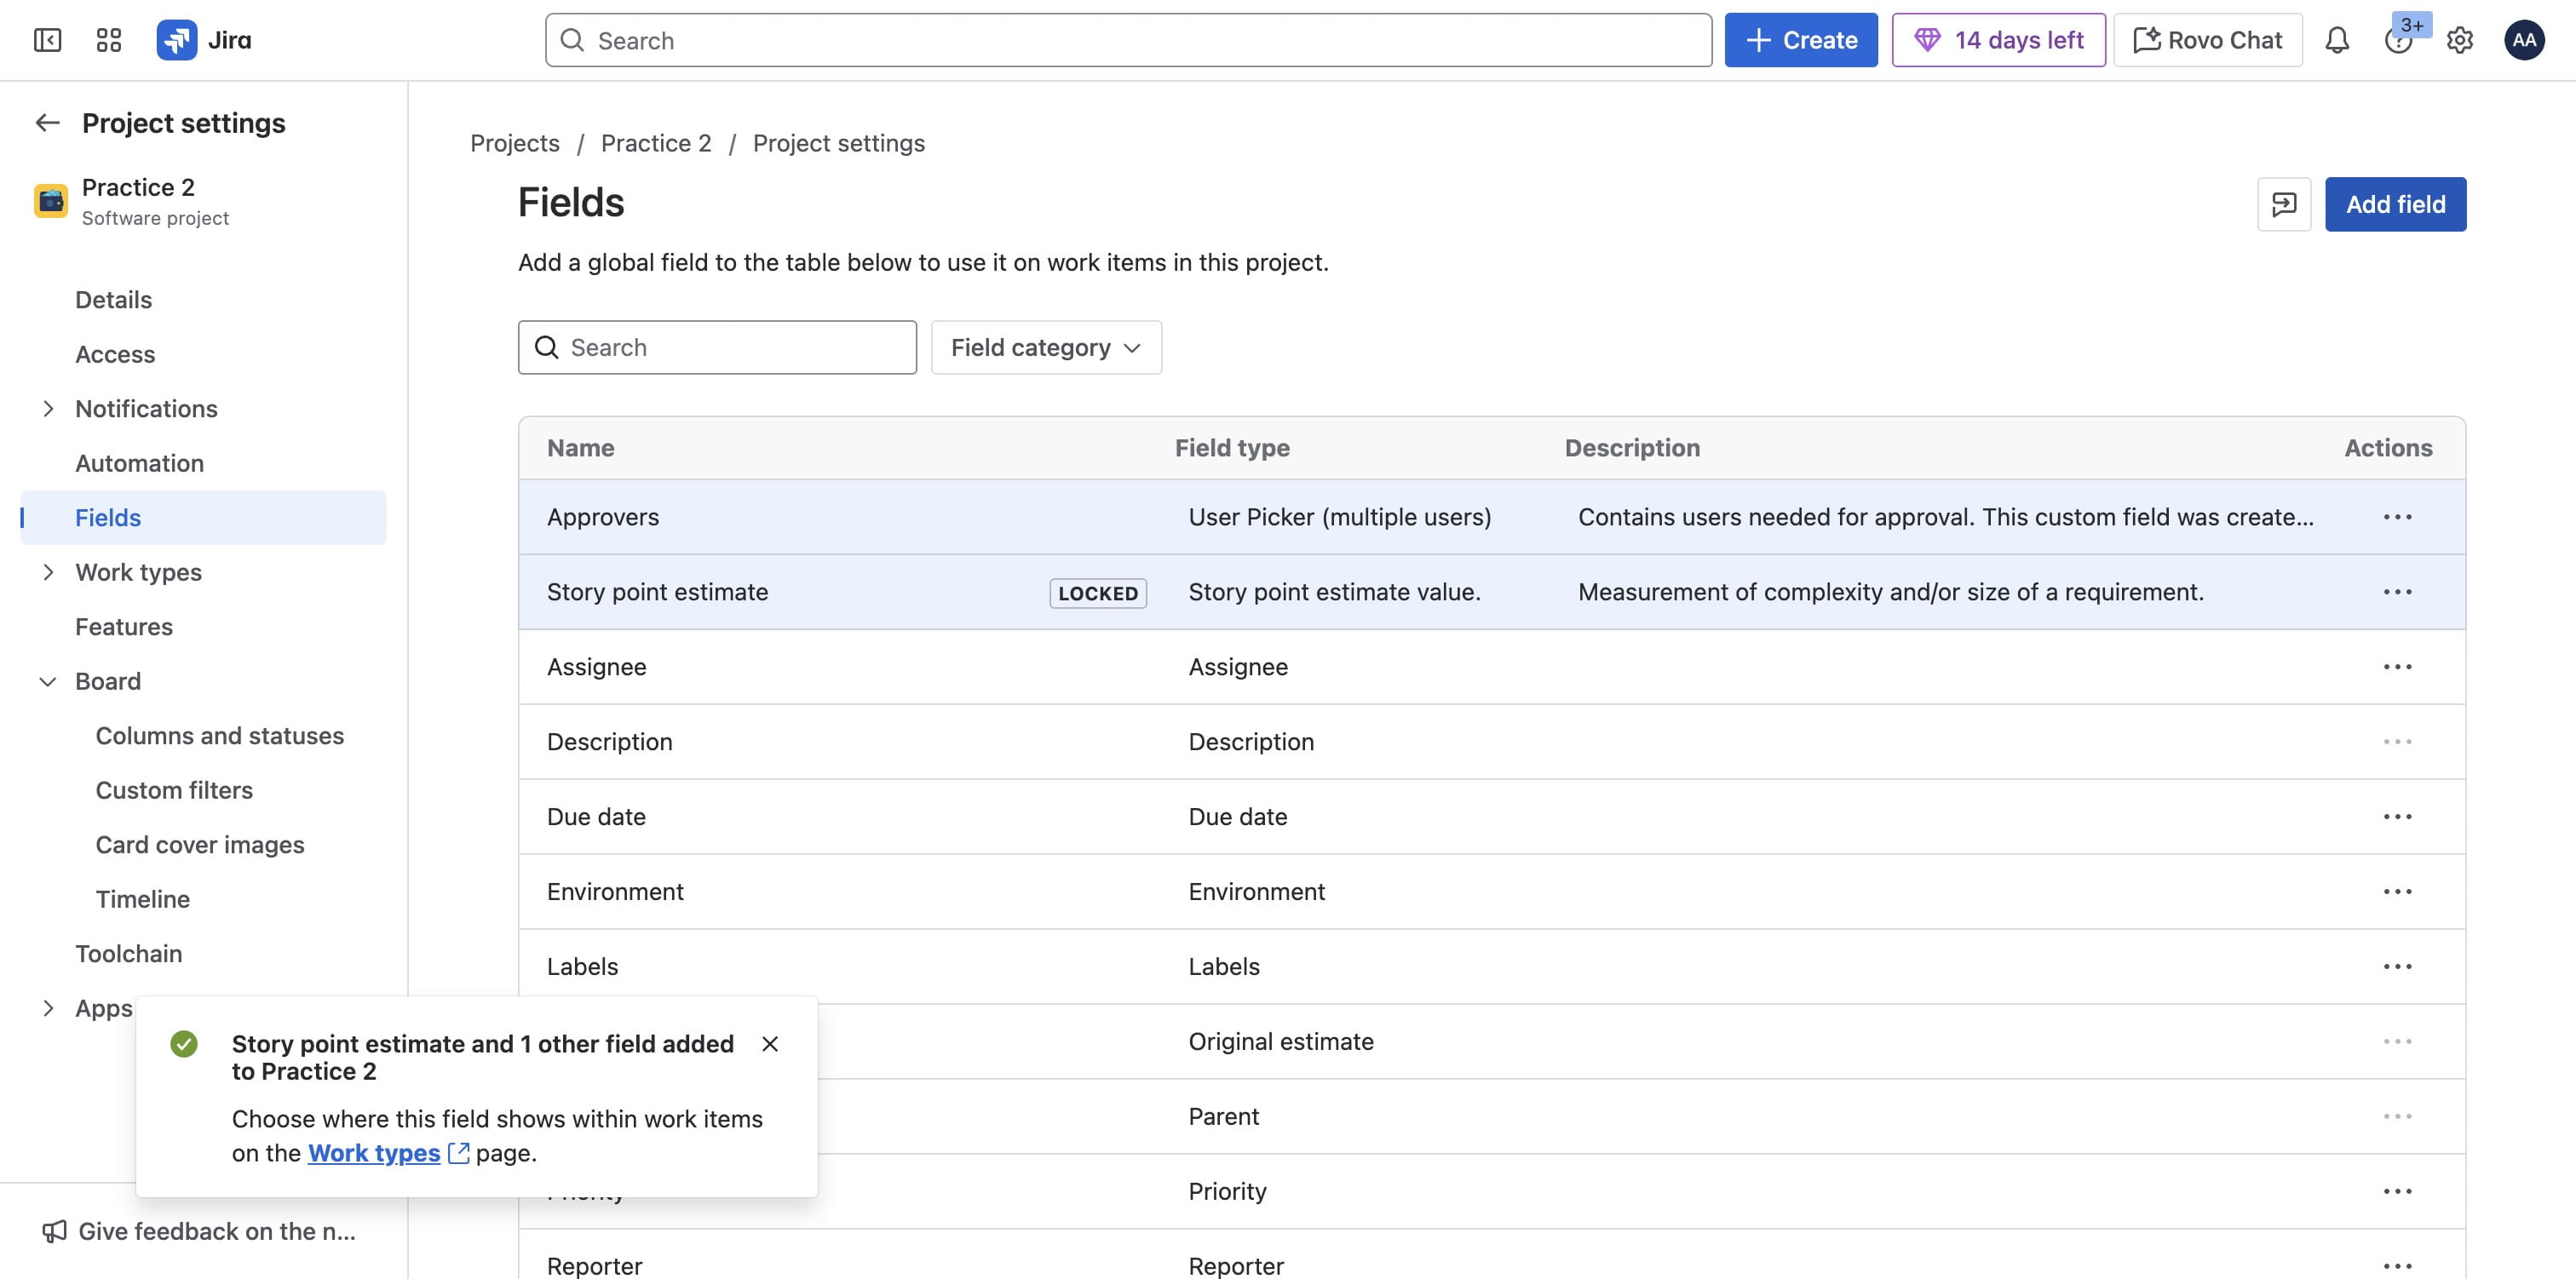Open the Field category dropdown
The width and height of the screenshot is (2576, 1279).
1046,347
